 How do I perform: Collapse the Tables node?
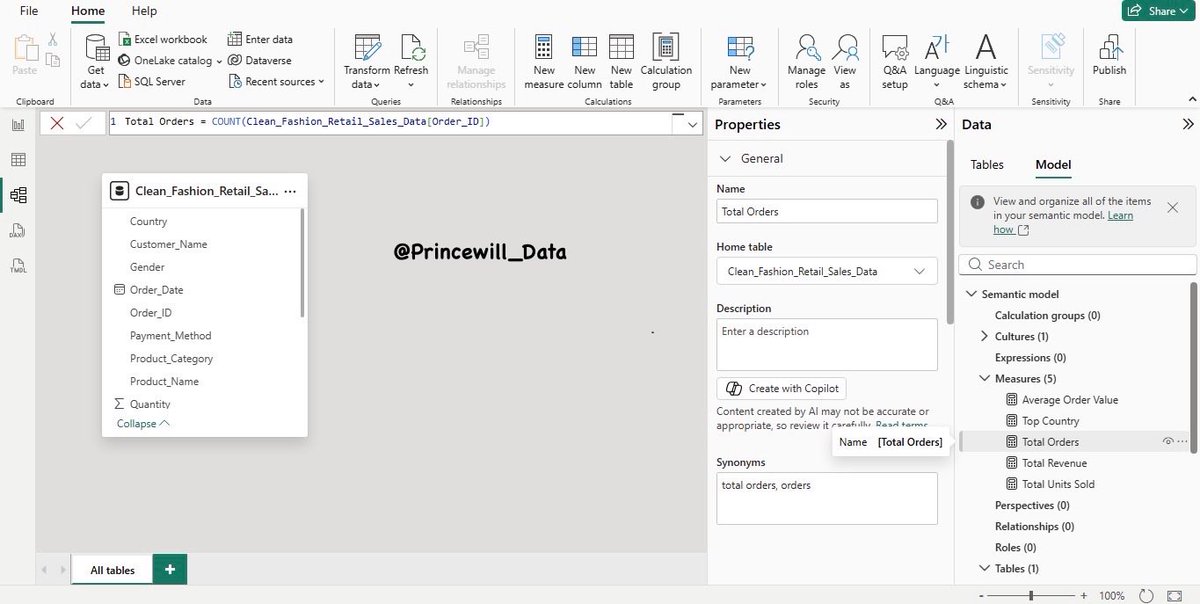tap(985, 568)
